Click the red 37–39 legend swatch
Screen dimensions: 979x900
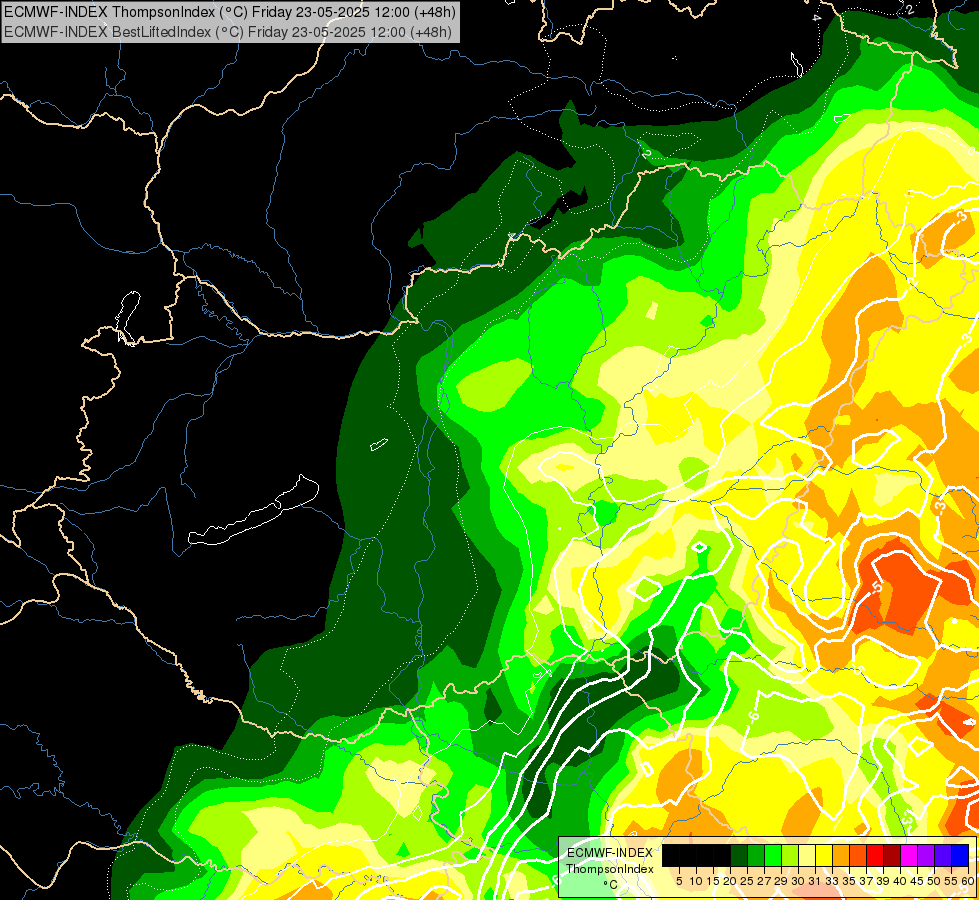point(875,855)
